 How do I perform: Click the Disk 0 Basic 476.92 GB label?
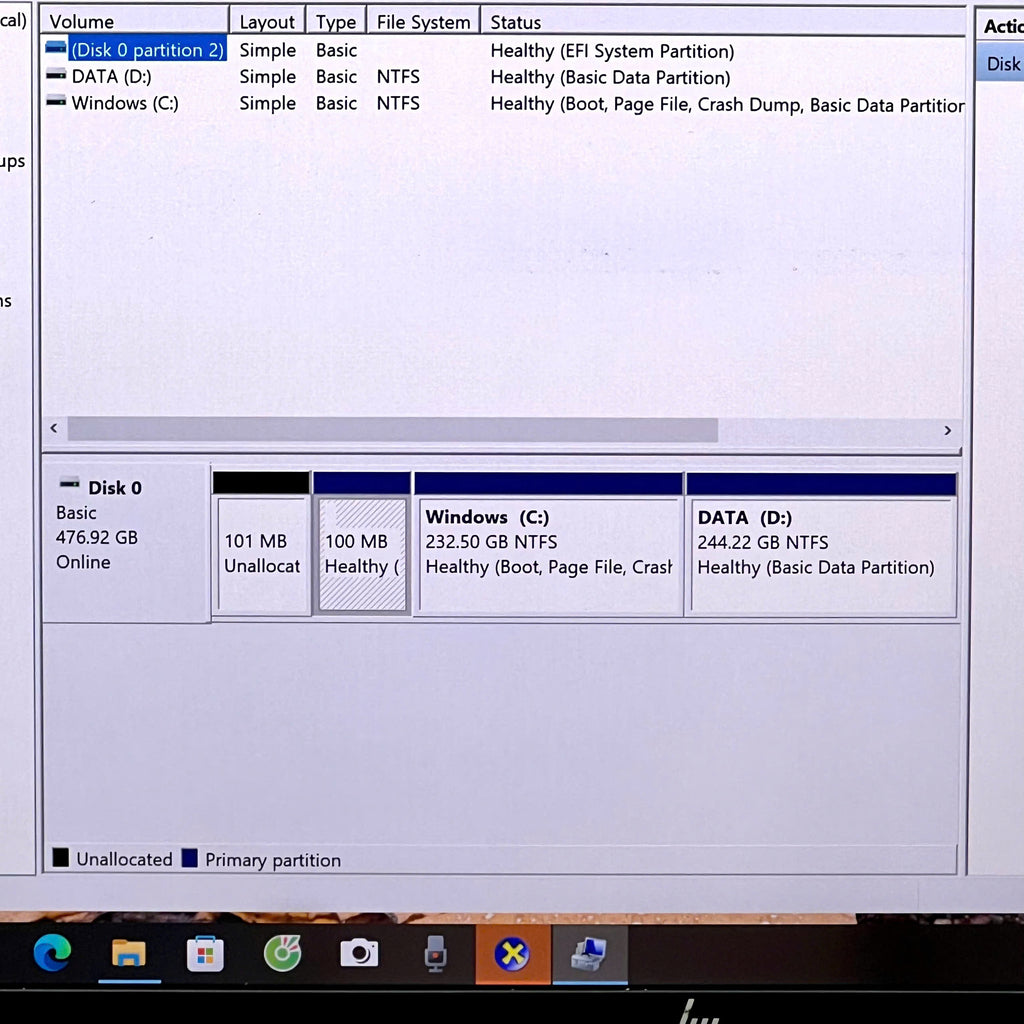[127, 542]
